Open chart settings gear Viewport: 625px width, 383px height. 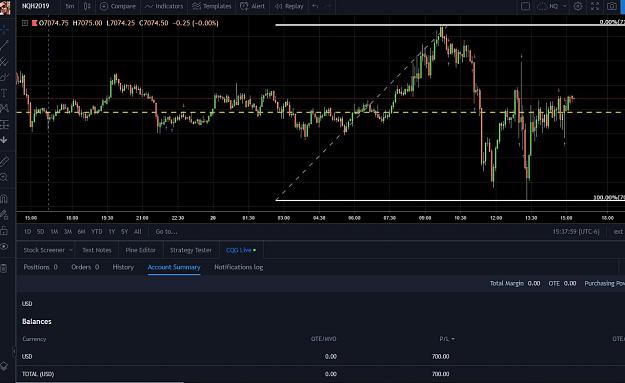coord(578,6)
